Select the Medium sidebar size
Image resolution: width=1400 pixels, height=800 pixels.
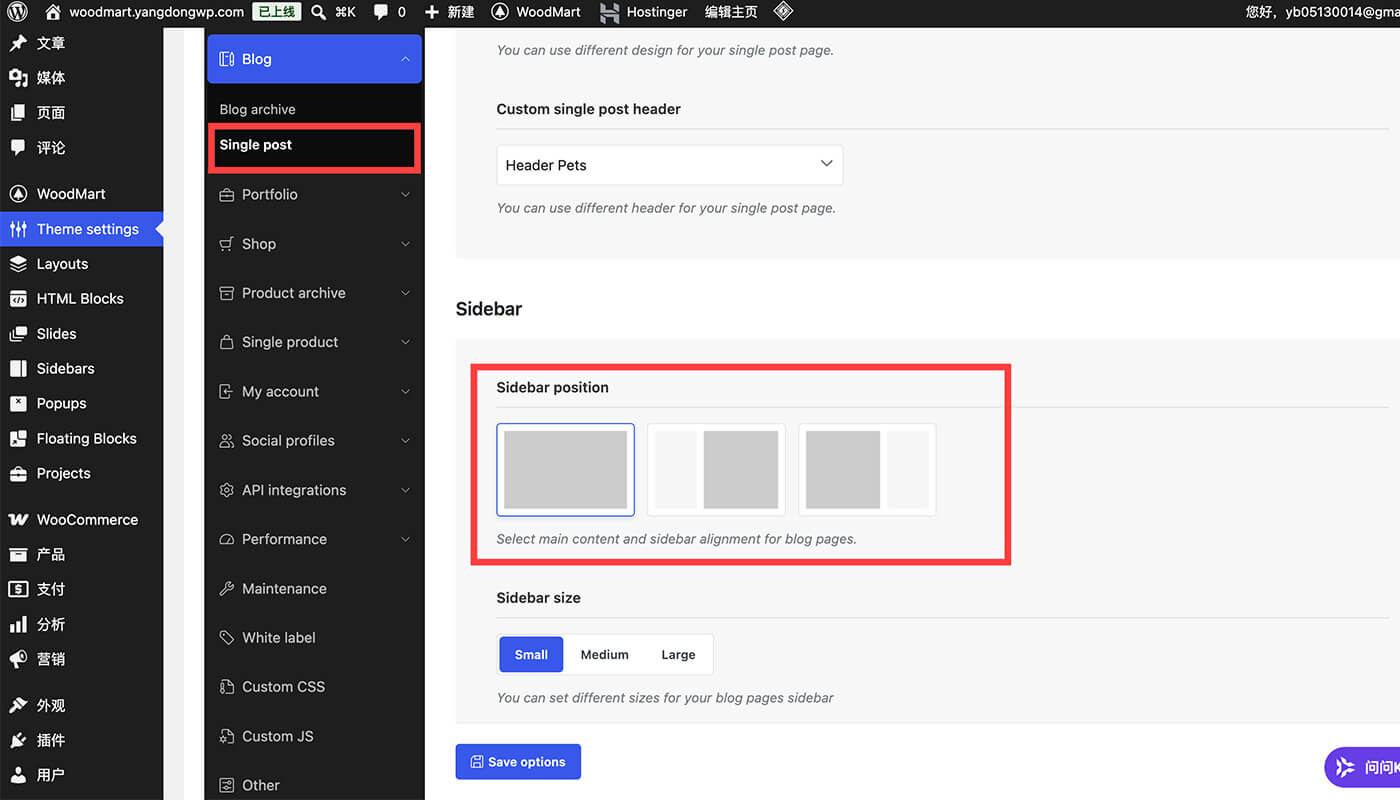point(605,655)
